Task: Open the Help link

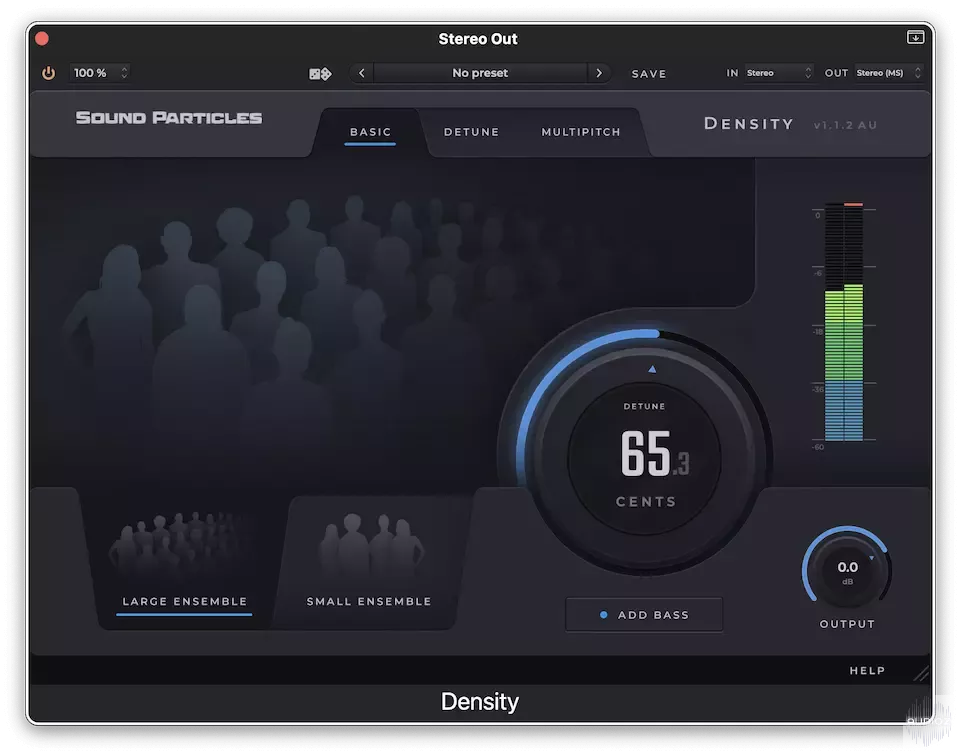Action: click(x=867, y=671)
